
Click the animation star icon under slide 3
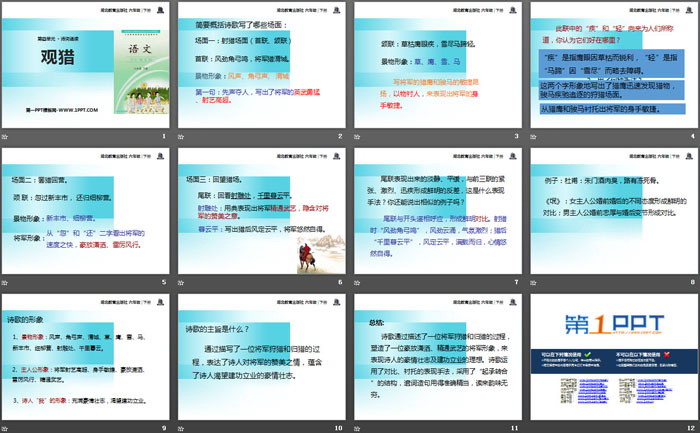(x=357, y=137)
